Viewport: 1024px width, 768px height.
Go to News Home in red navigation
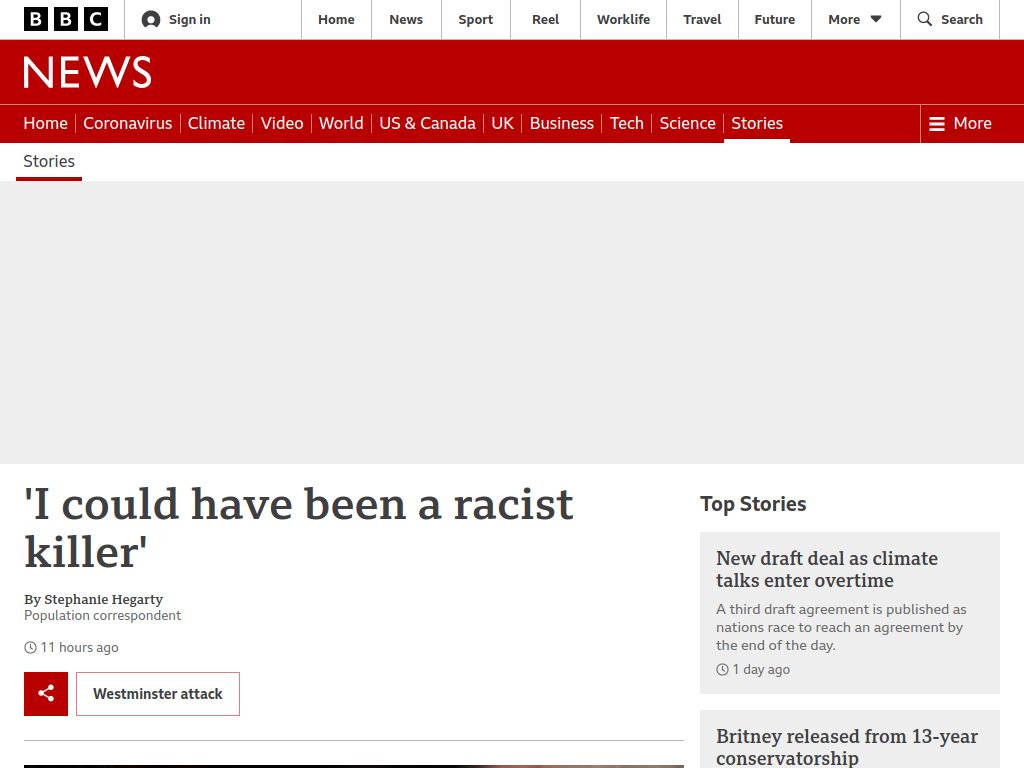(46, 123)
